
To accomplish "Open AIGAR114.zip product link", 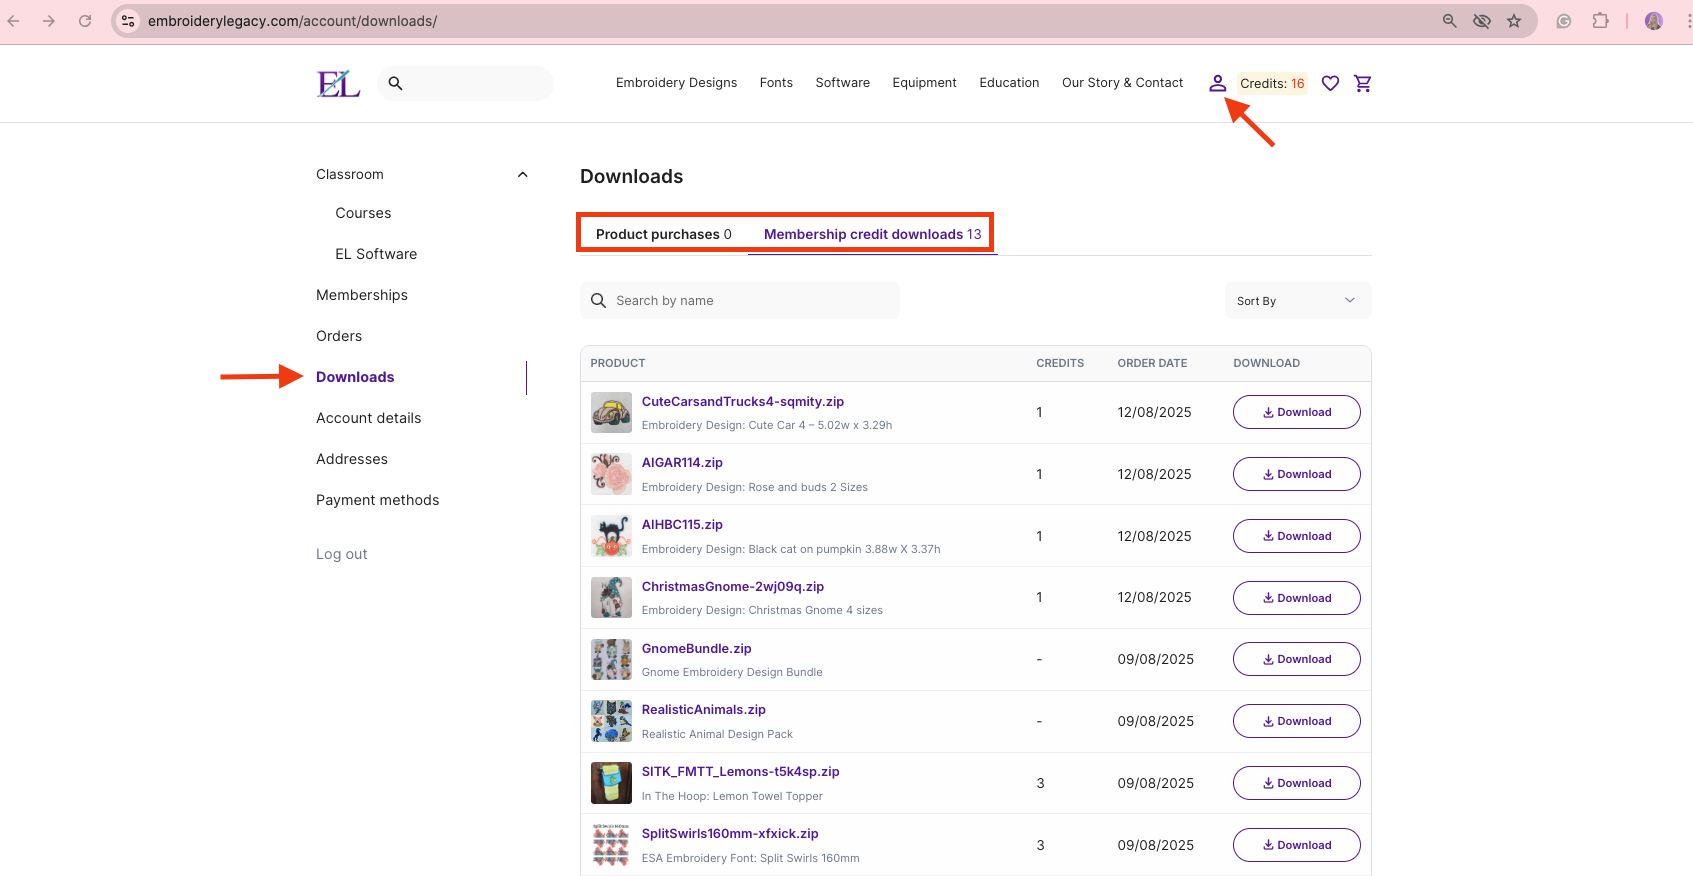I will (682, 462).
